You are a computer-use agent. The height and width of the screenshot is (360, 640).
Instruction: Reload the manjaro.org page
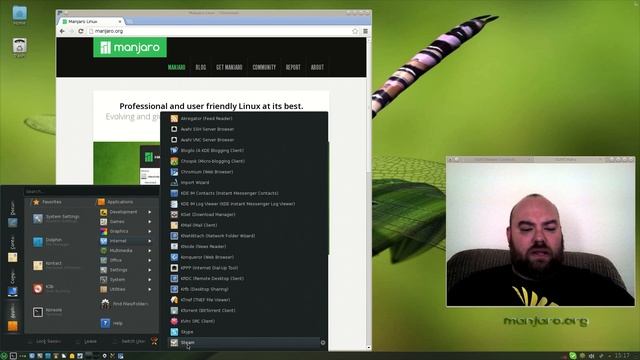click(81, 31)
